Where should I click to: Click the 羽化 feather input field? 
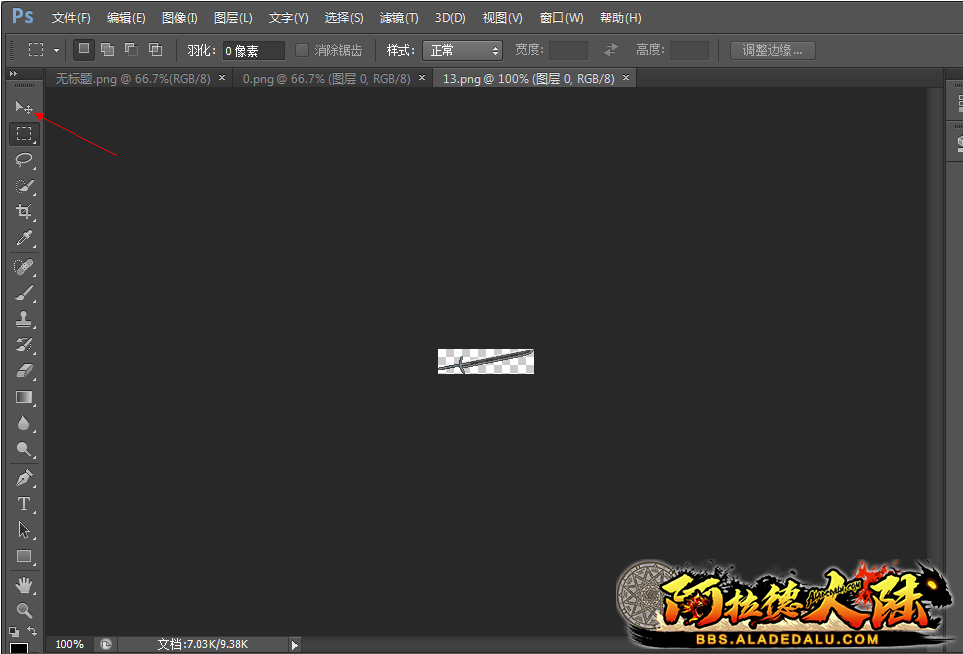[253, 50]
